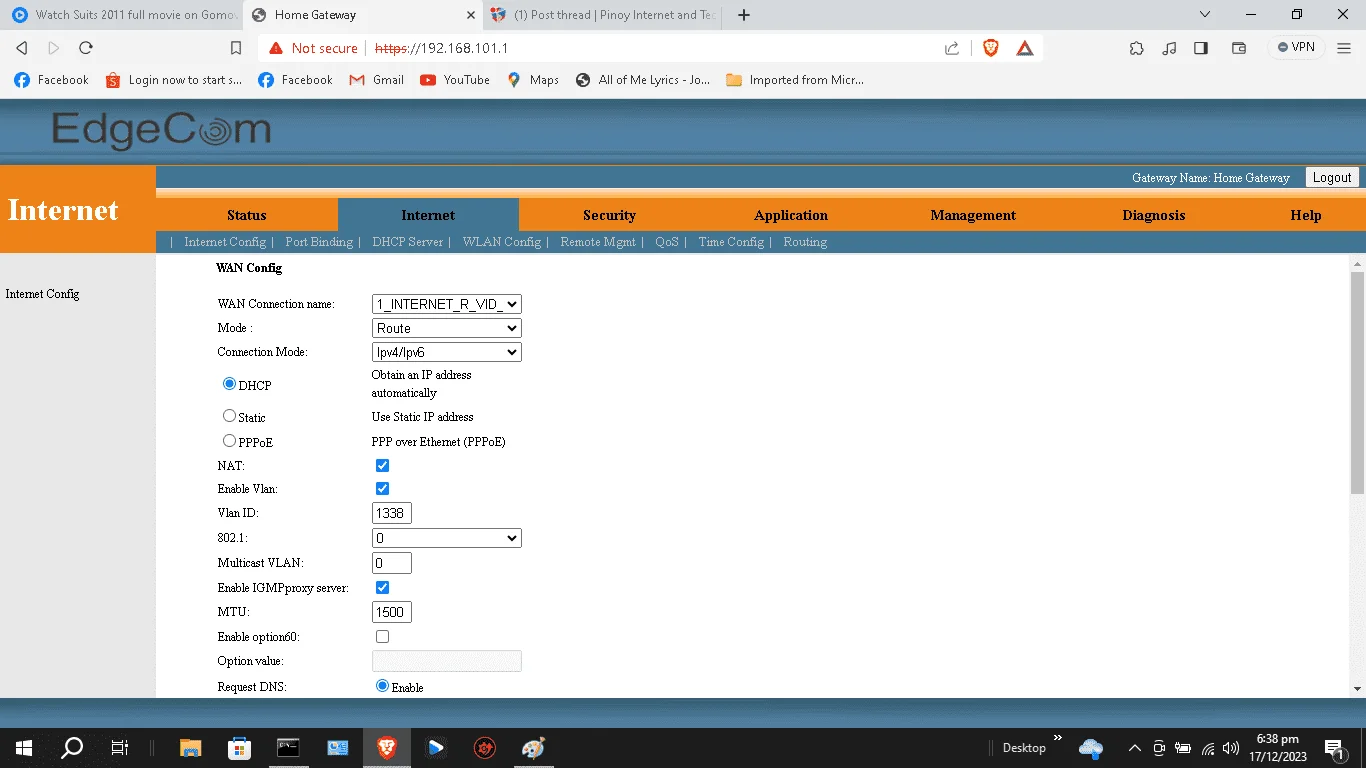The image size is (1366, 768).
Task: Open All of Me Lyrics bookmark
Action: (643, 80)
